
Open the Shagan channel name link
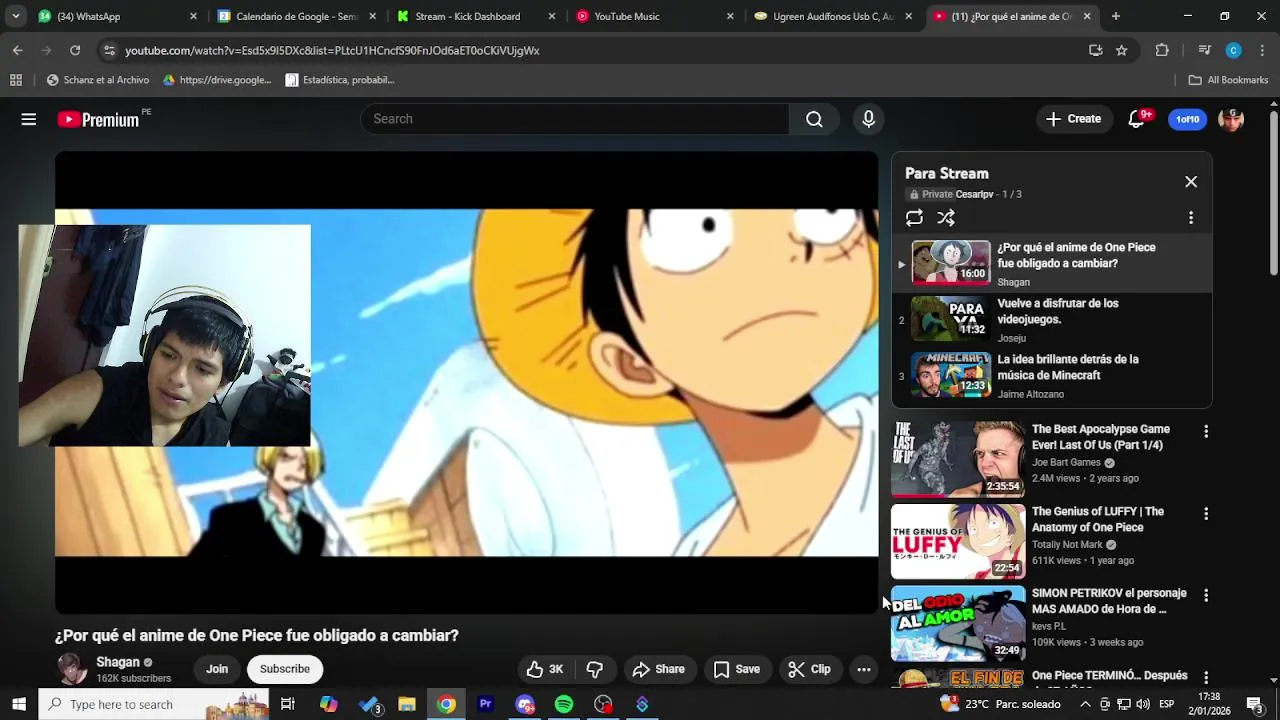click(x=118, y=662)
